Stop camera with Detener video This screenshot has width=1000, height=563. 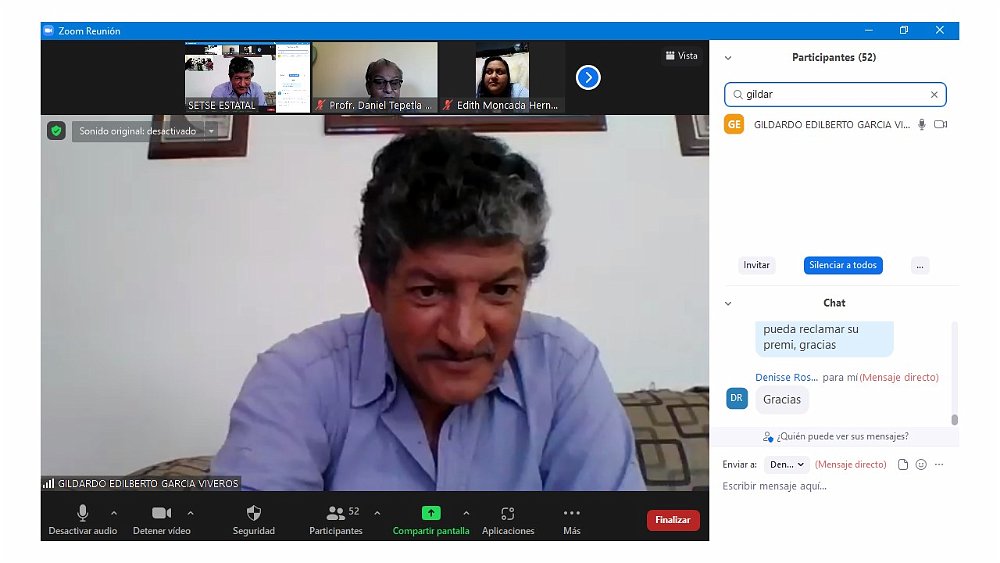(161, 513)
